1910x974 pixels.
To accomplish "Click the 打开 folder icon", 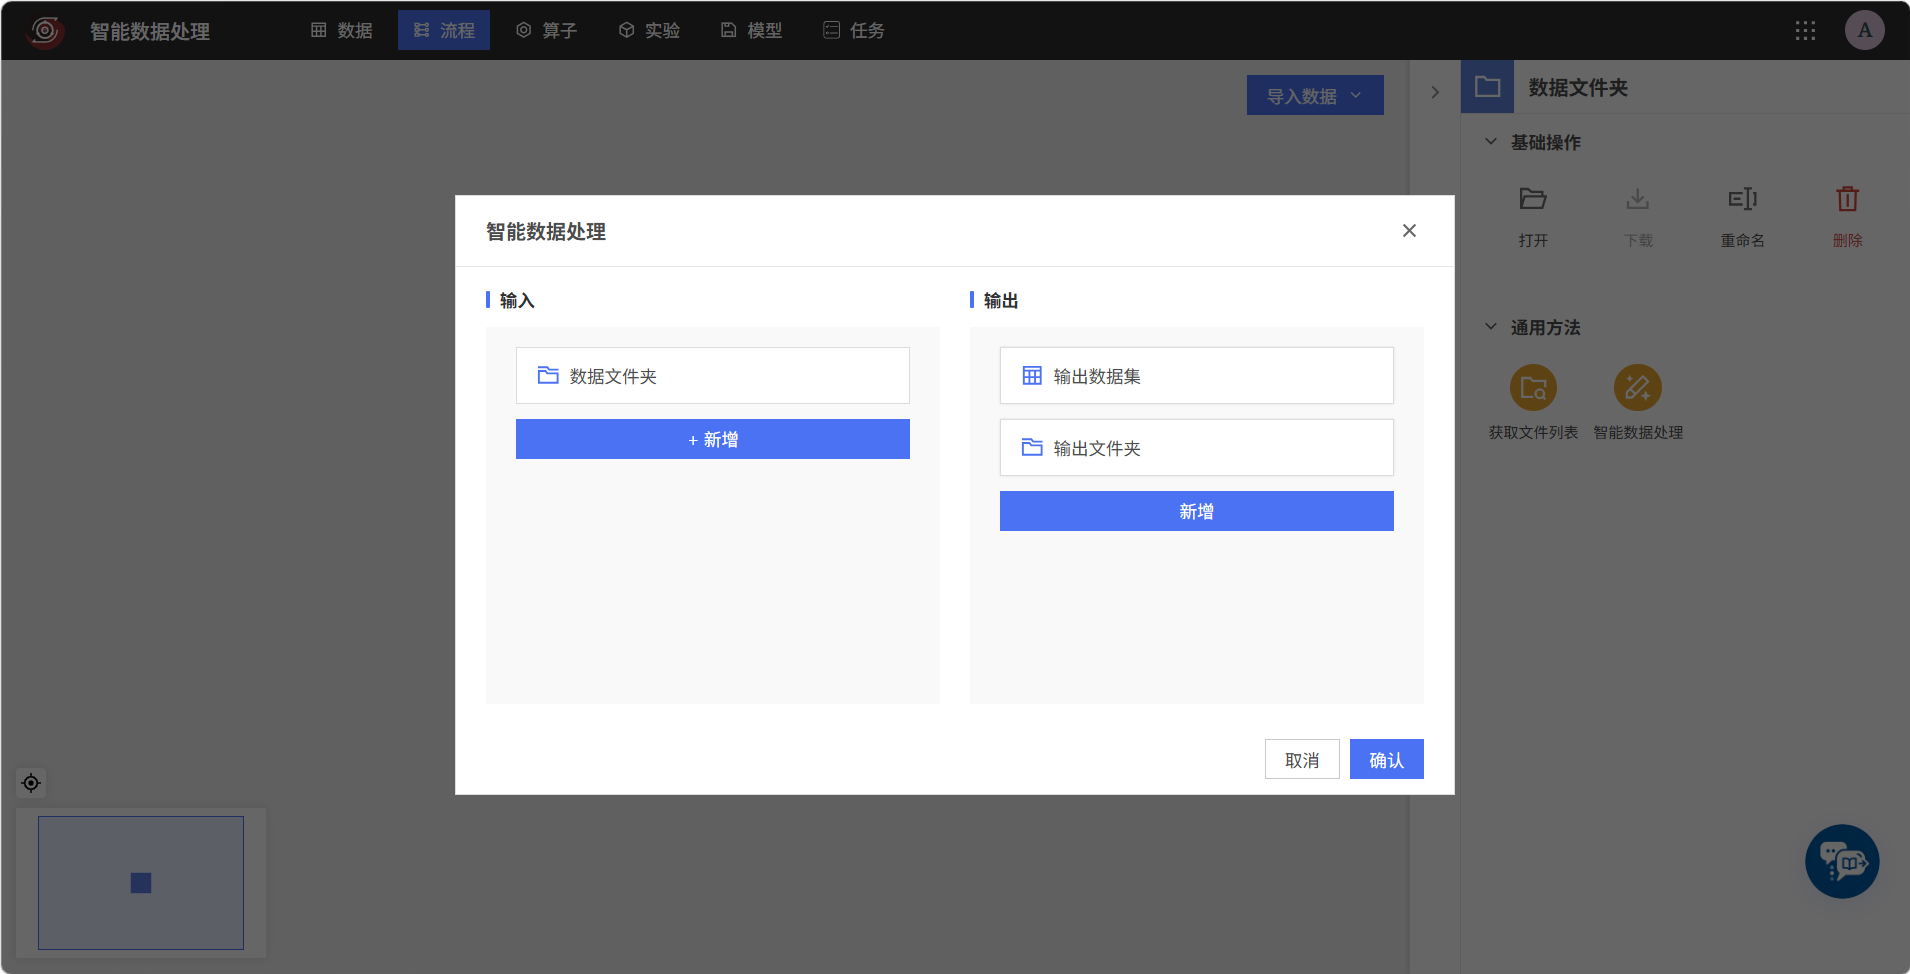I will 1533,199.
